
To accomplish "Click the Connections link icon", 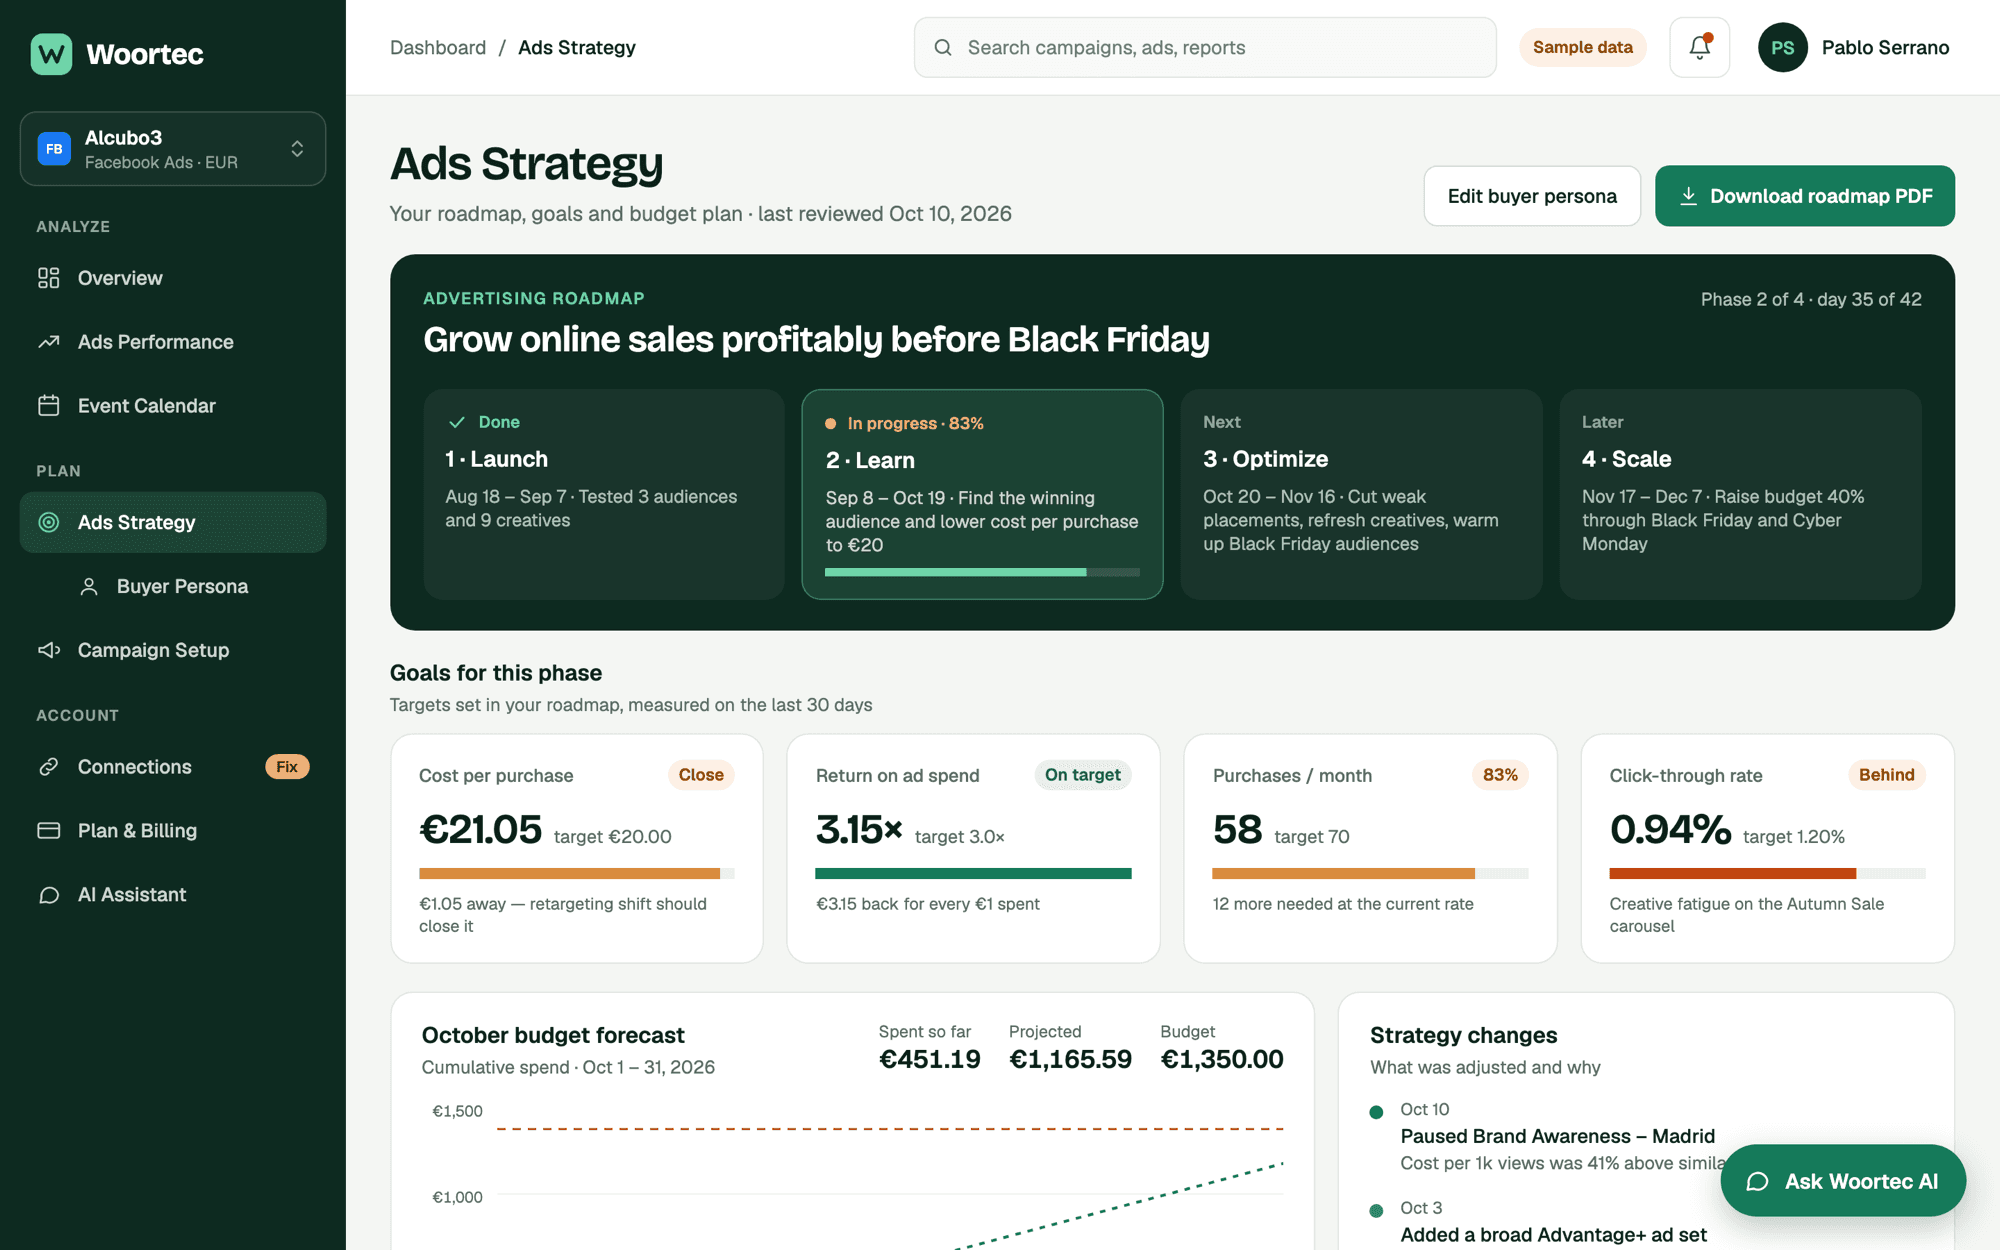I will [x=49, y=767].
